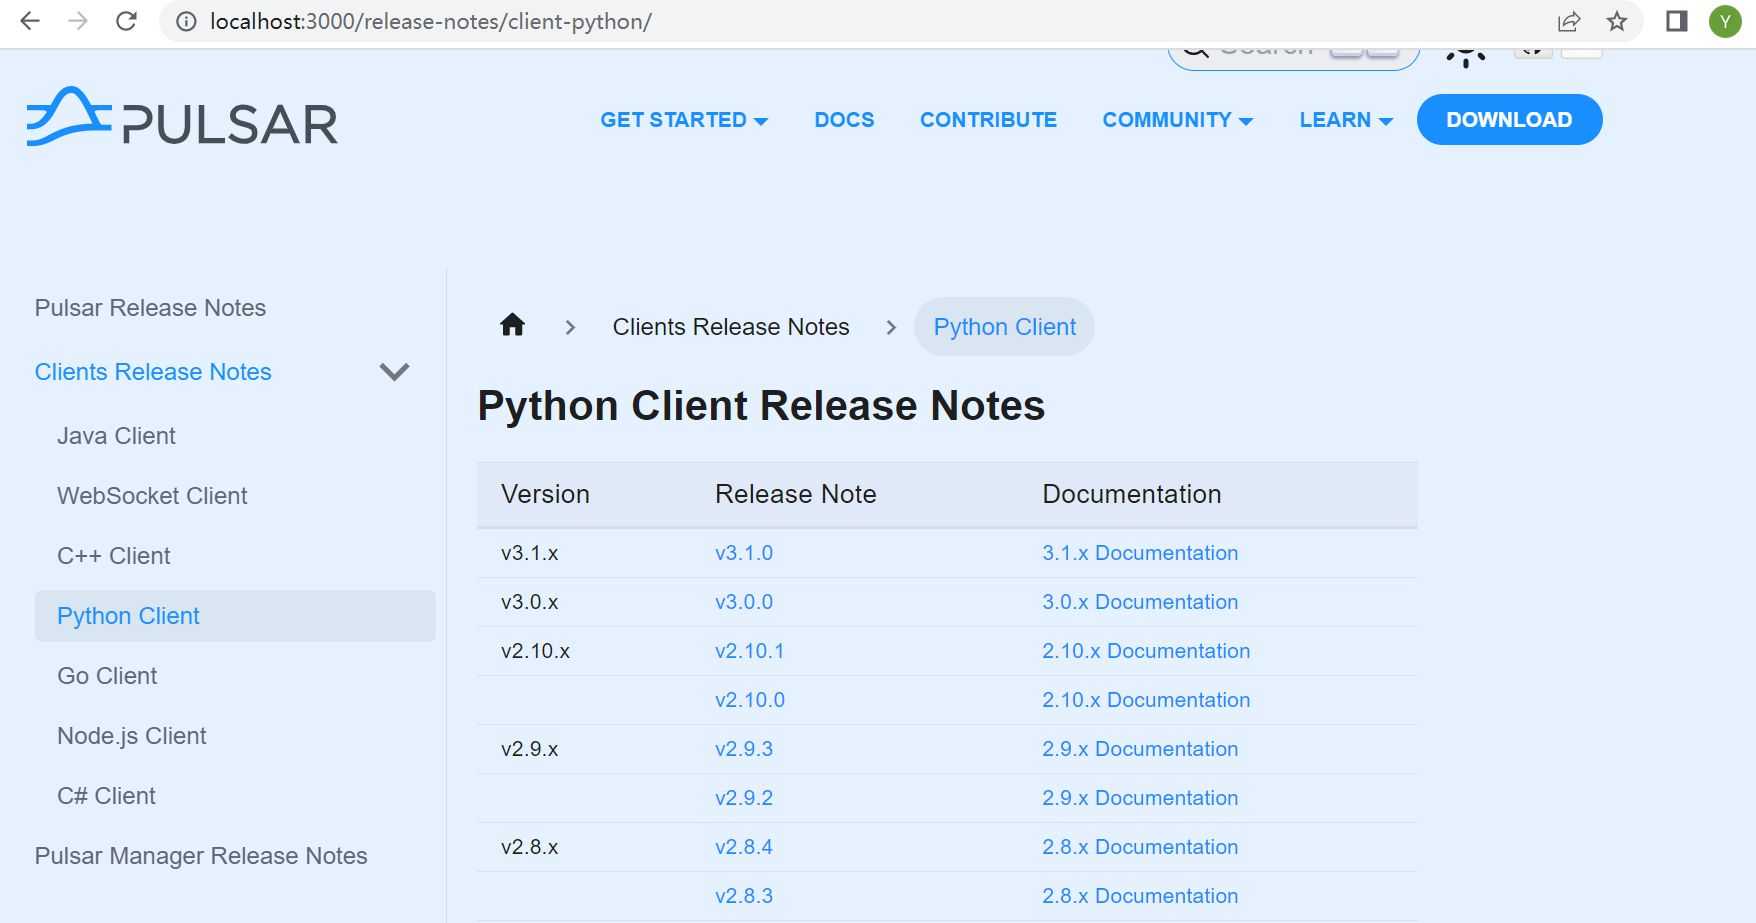1756x923 pixels.
Task: Click the Documentation column header
Action: 1132,494
